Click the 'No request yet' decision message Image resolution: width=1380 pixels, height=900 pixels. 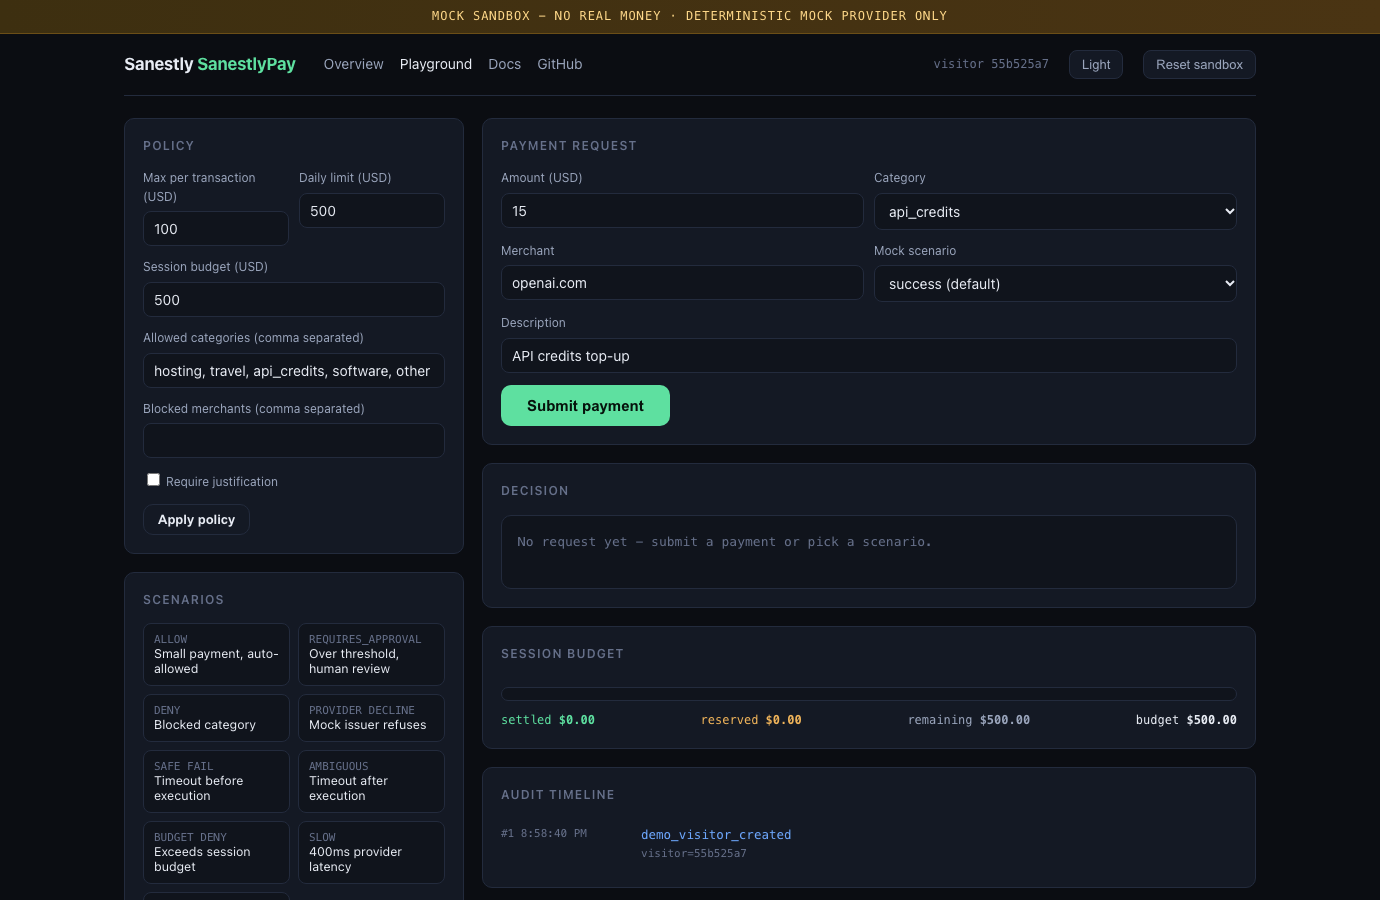pos(724,542)
